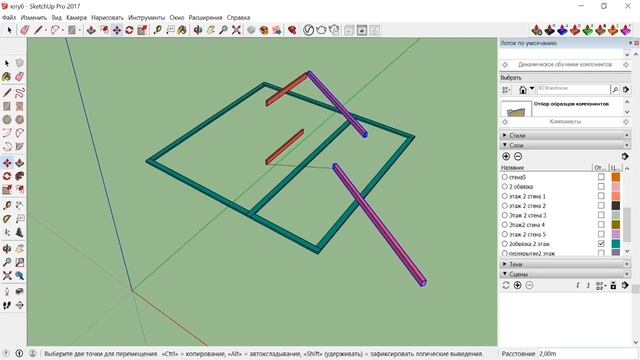Viewport: 640px width, 360px height.
Task: Open the Layers panel details menu arrow
Action: pos(625,156)
